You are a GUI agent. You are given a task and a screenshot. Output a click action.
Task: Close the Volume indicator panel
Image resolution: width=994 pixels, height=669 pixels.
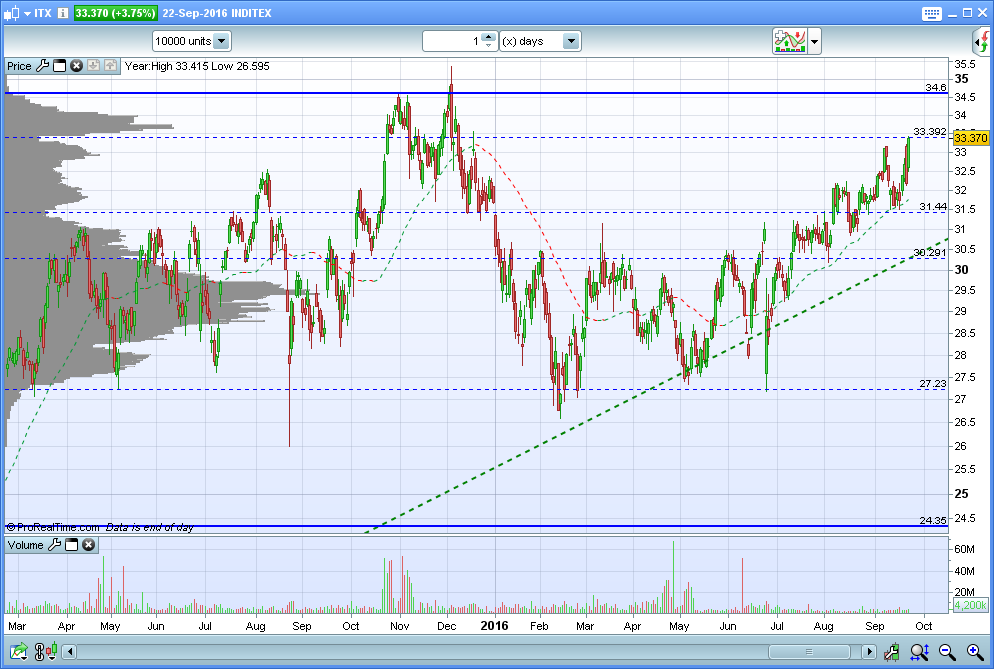tap(88, 545)
